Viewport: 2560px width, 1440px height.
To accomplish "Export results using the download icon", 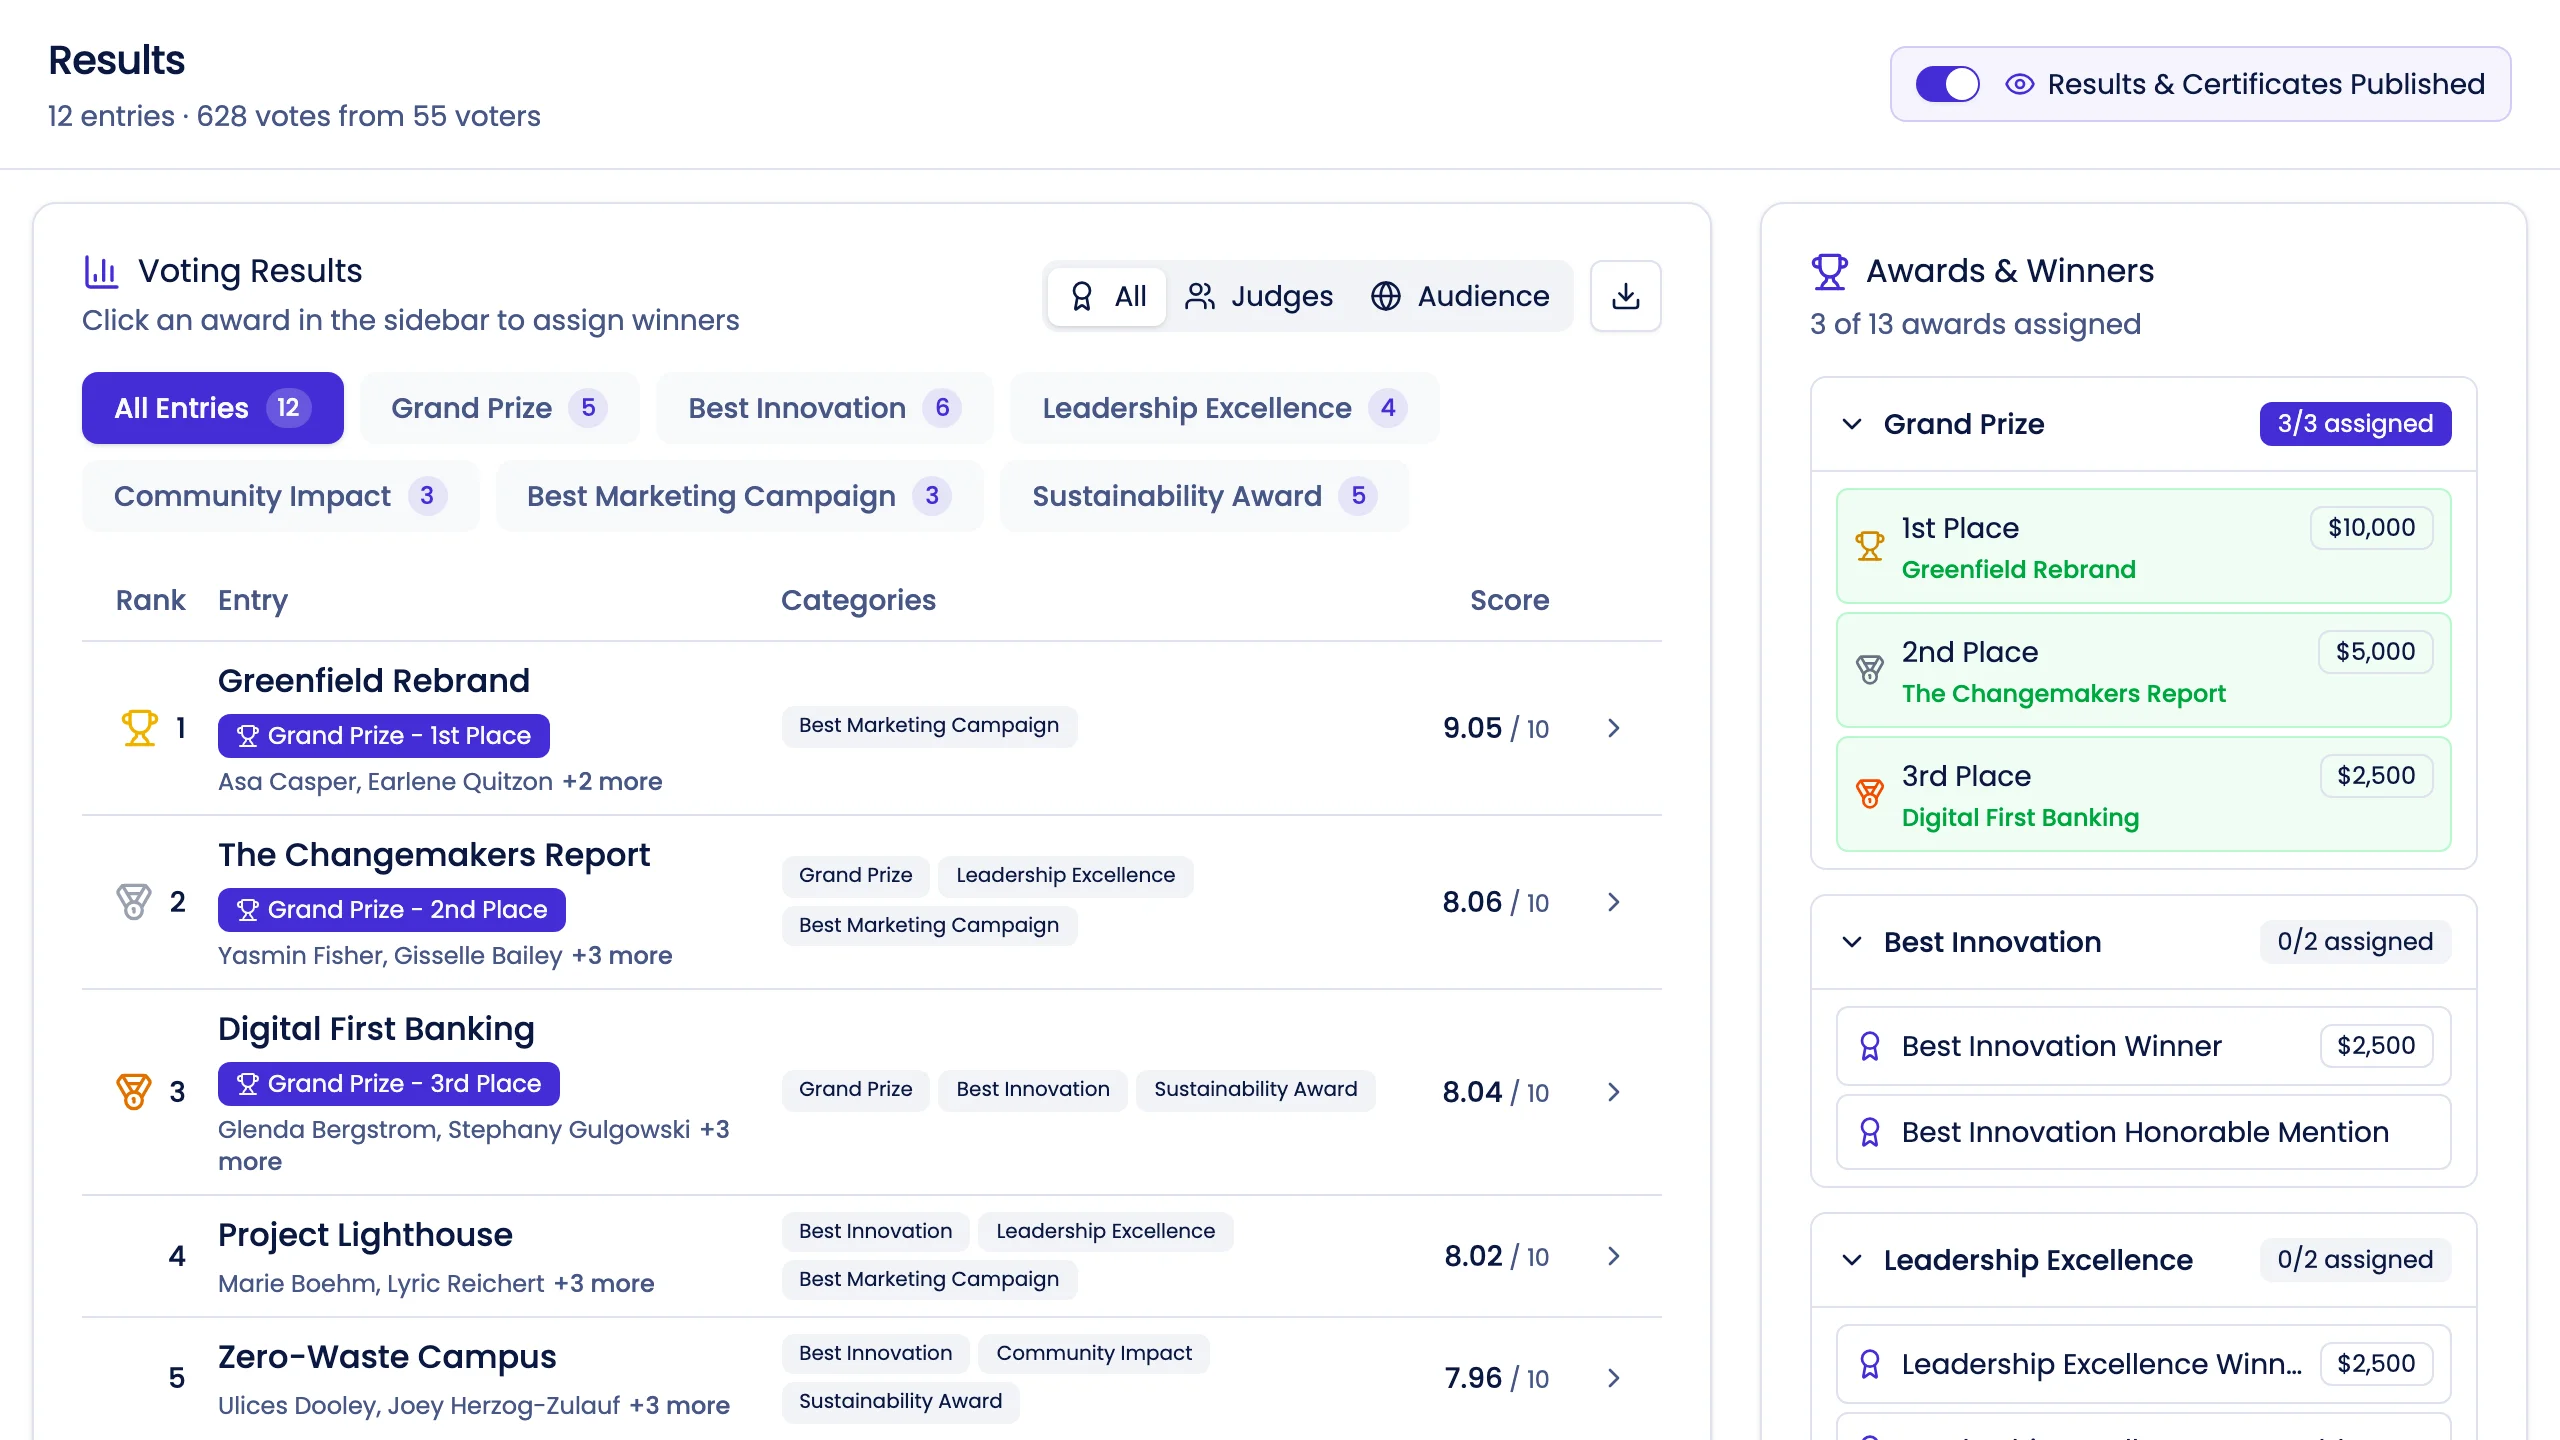I will click(x=1624, y=295).
